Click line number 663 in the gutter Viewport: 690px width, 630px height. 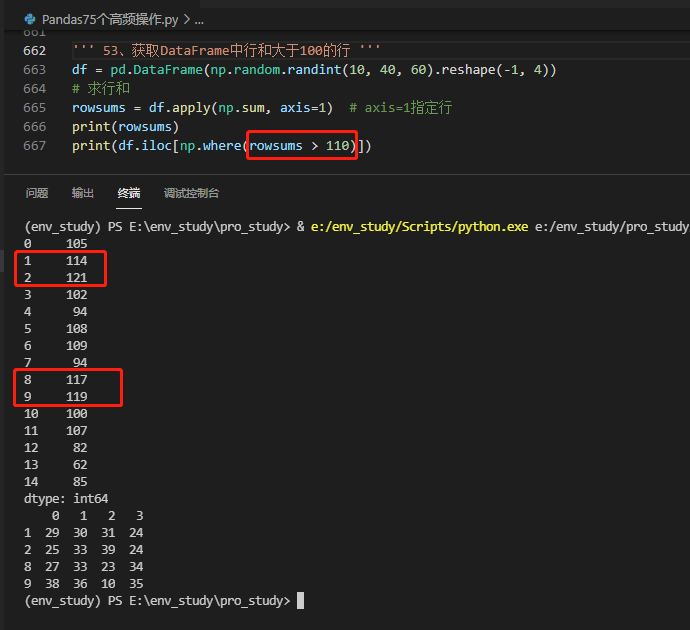34,70
